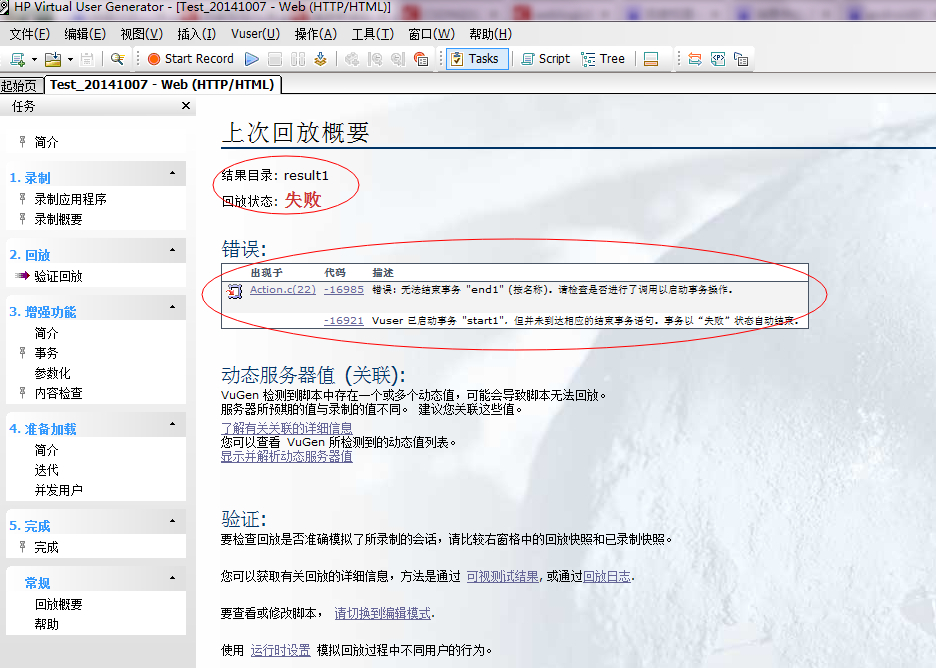Click the Save script floppy icon
This screenshot has height=668, width=936.
tap(87, 59)
